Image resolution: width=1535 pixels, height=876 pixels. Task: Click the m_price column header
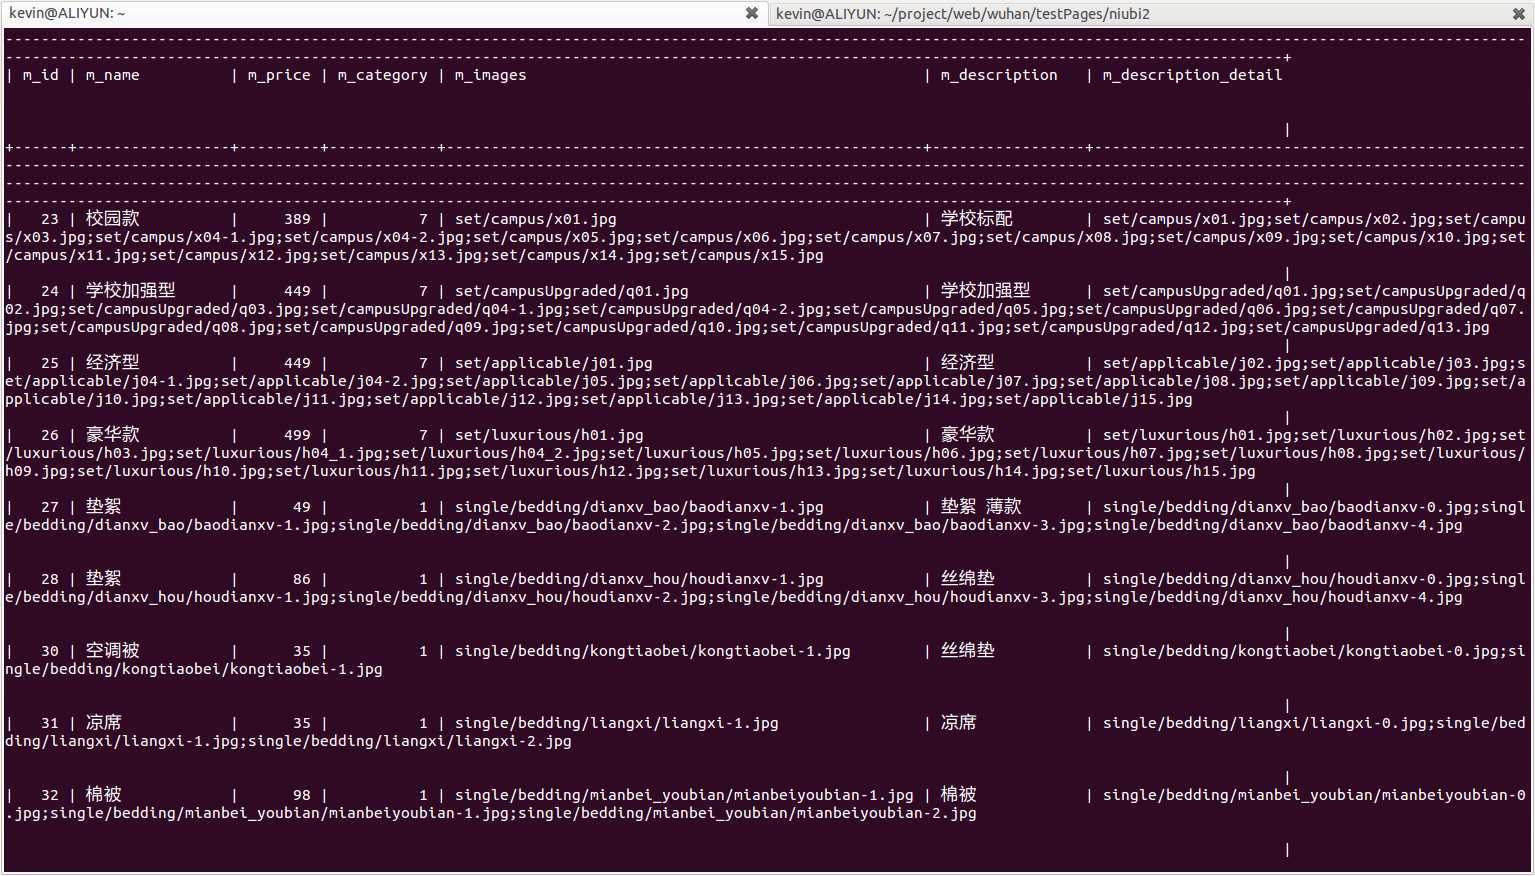pyautogui.click(x=279, y=75)
